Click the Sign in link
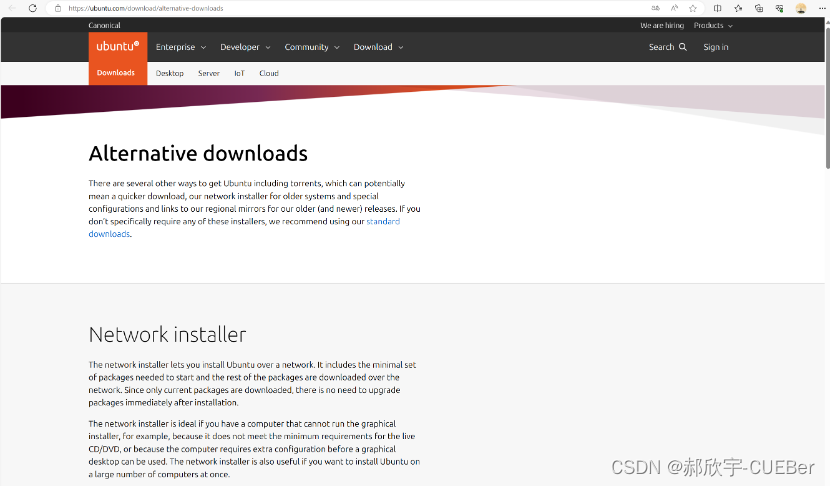This screenshot has height=486, width=830. pos(716,47)
